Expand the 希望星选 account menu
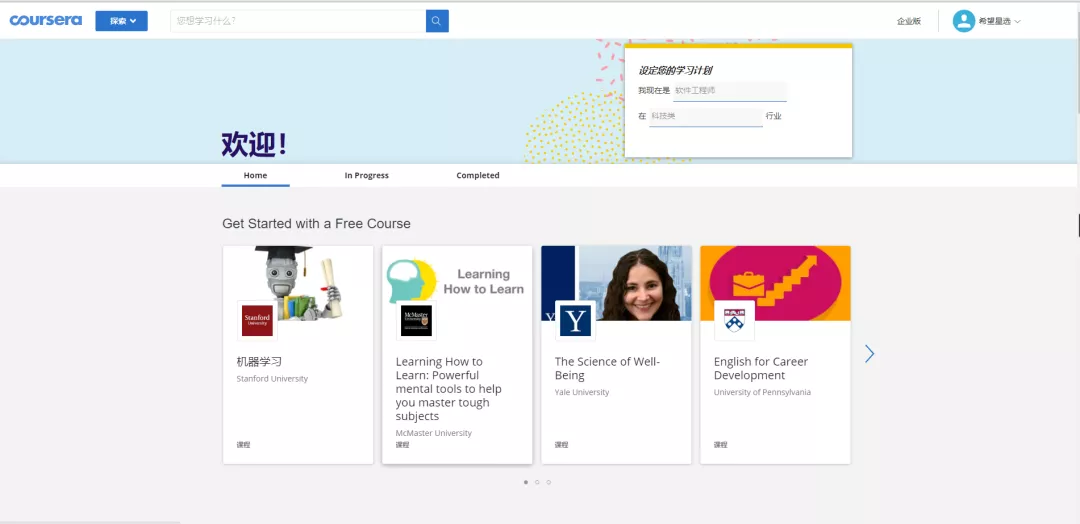Viewport: 1080px width, 524px height. [999, 21]
